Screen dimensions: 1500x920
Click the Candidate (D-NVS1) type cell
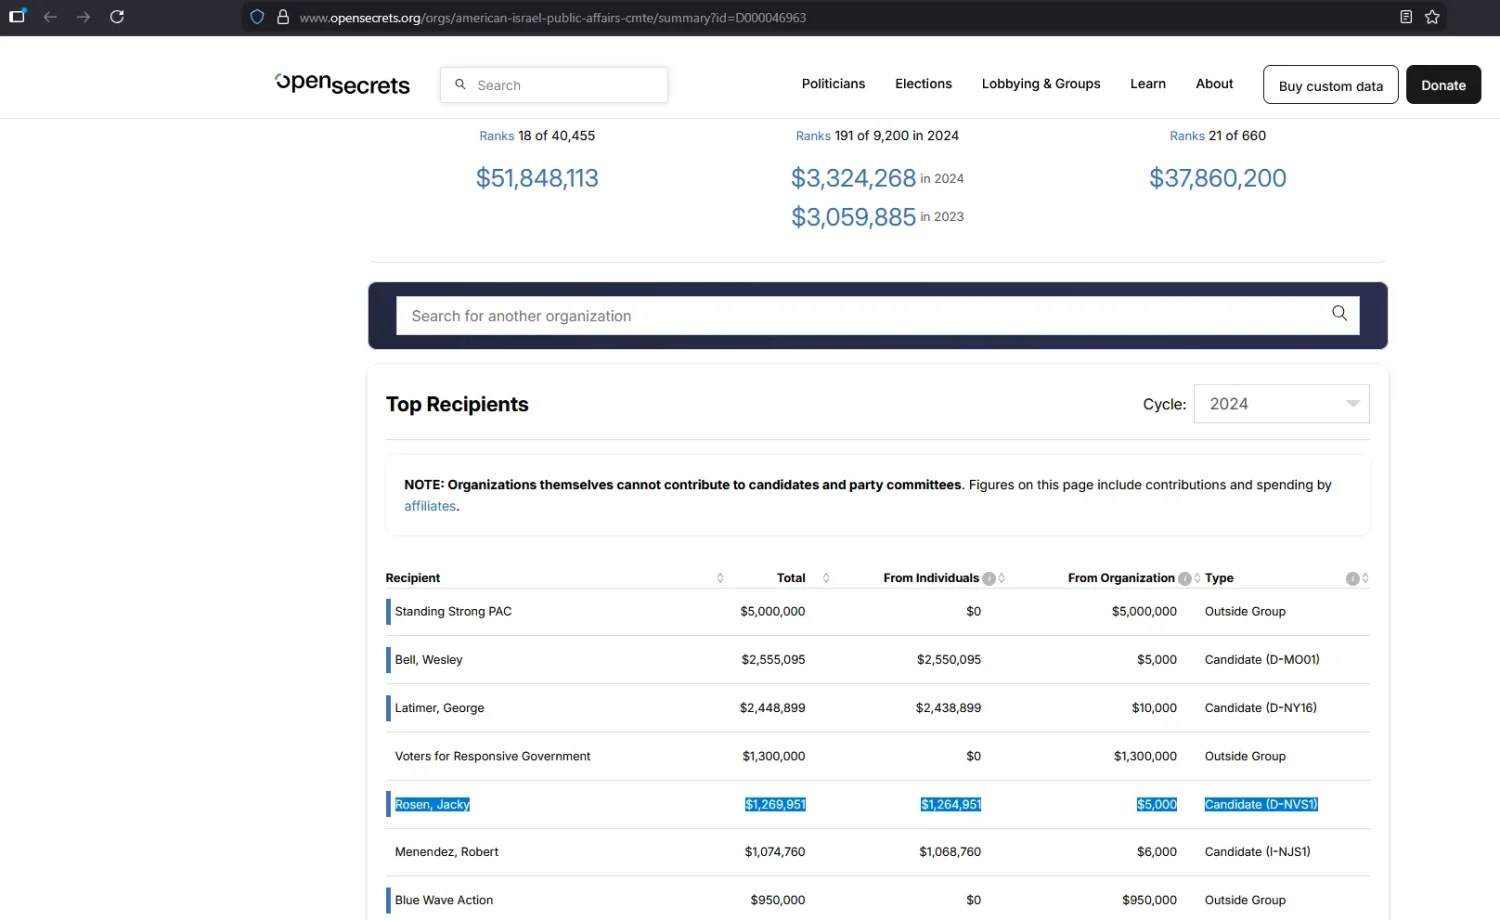tap(1261, 804)
